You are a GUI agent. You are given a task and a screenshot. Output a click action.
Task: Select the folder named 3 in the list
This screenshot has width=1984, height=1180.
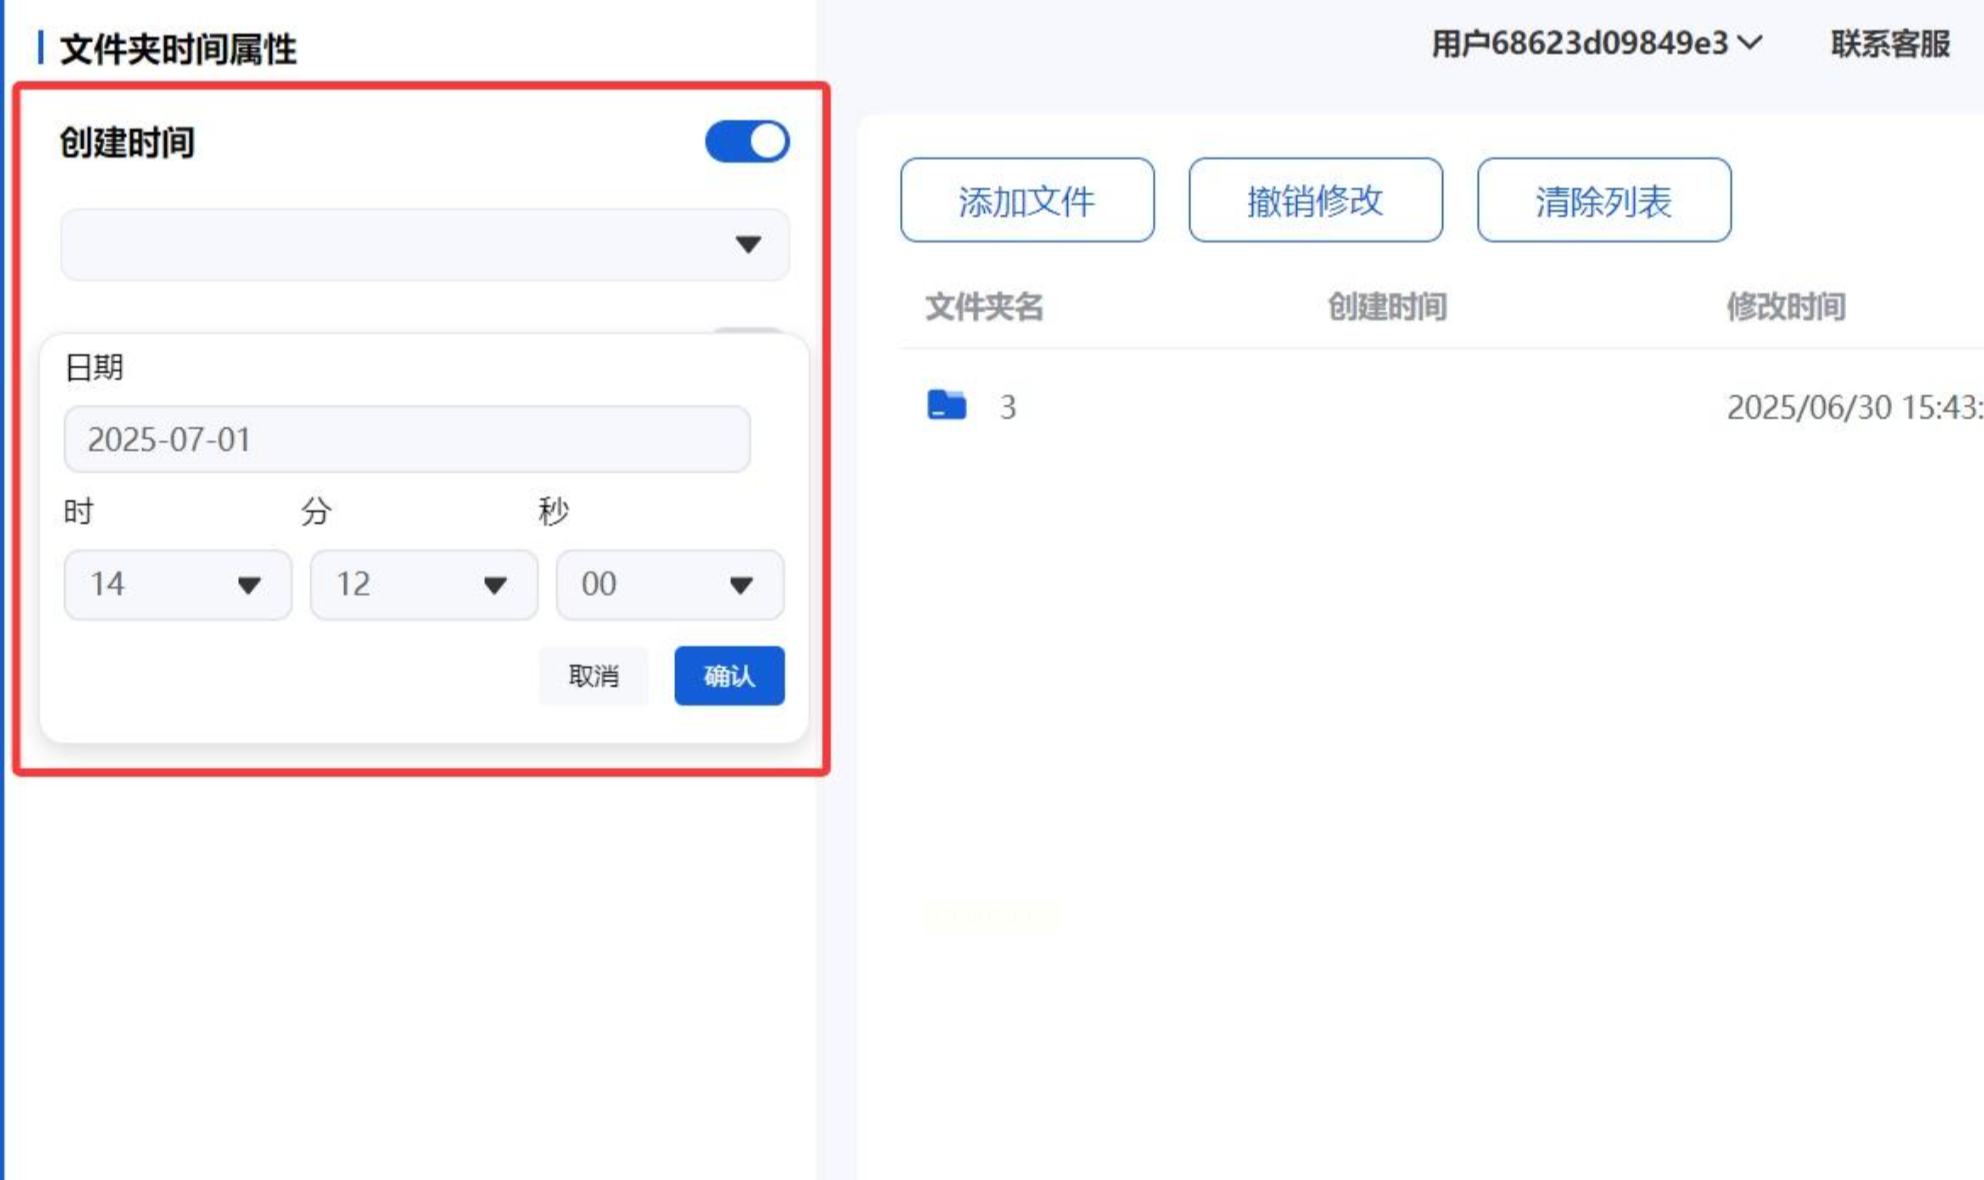(1008, 407)
